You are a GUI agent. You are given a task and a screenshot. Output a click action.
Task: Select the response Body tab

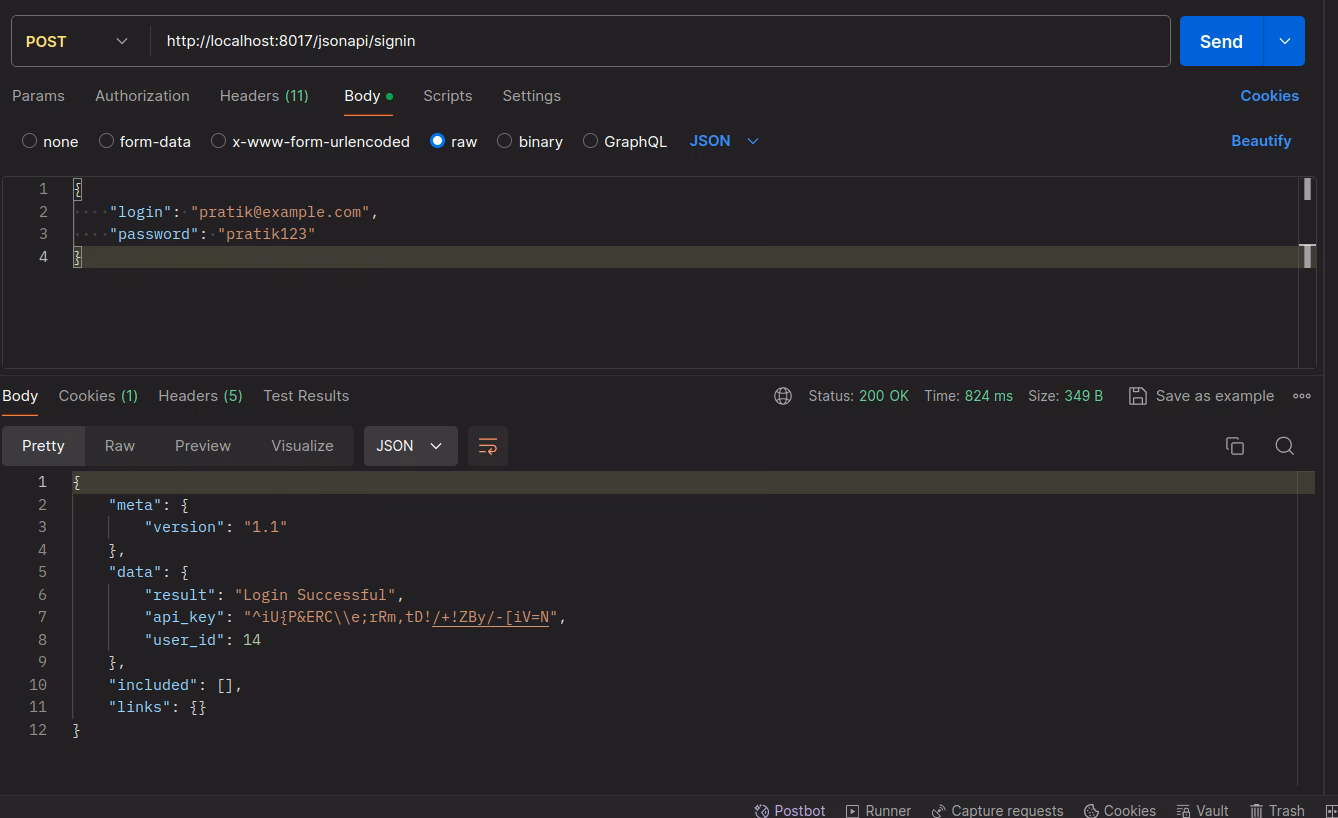pyautogui.click(x=20, y=396)
